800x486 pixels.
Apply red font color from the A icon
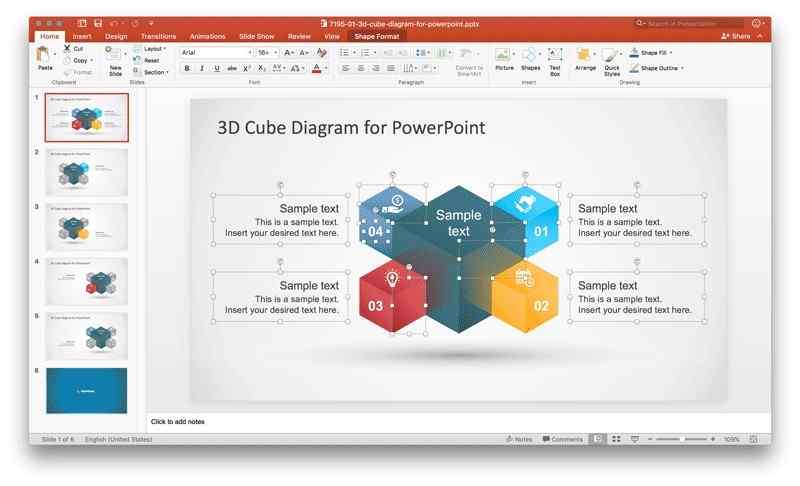316,68
